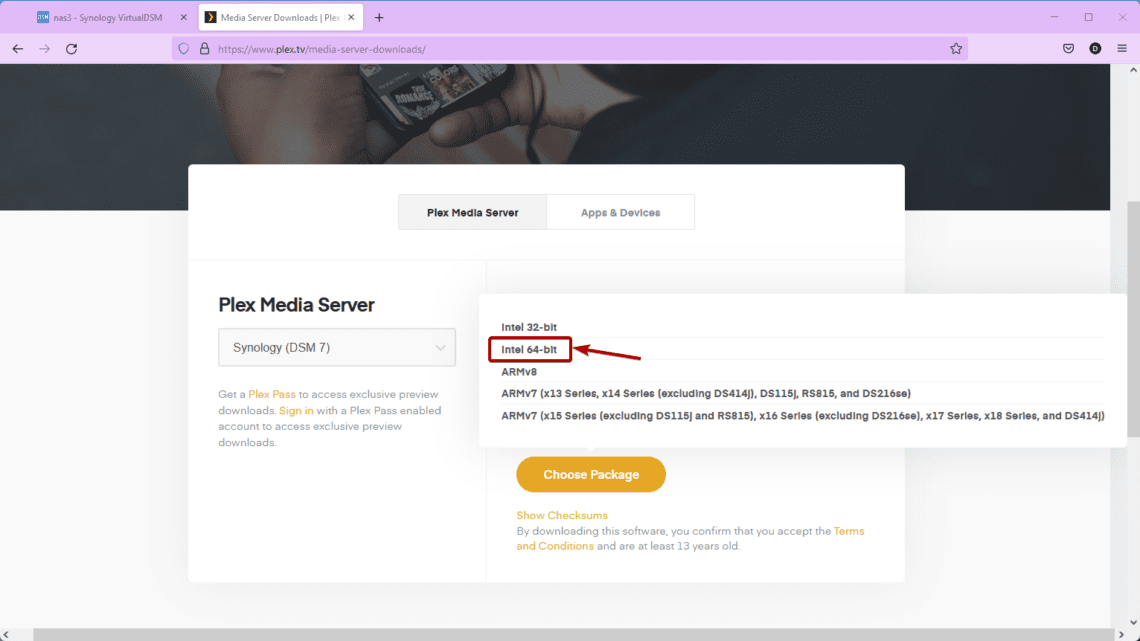Click the scroll down arrow
1140x641 pixels.
point(1133,623)
